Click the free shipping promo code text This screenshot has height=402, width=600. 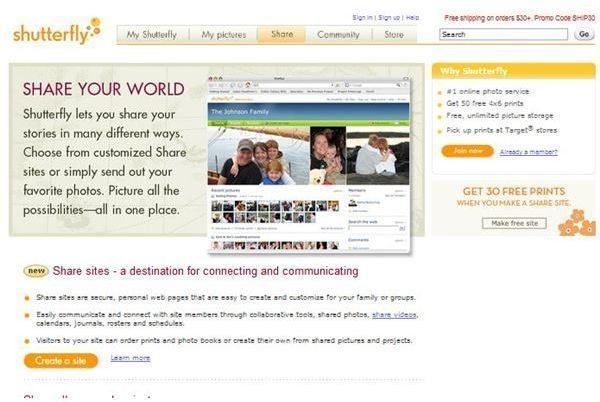(x=519, y=18)
